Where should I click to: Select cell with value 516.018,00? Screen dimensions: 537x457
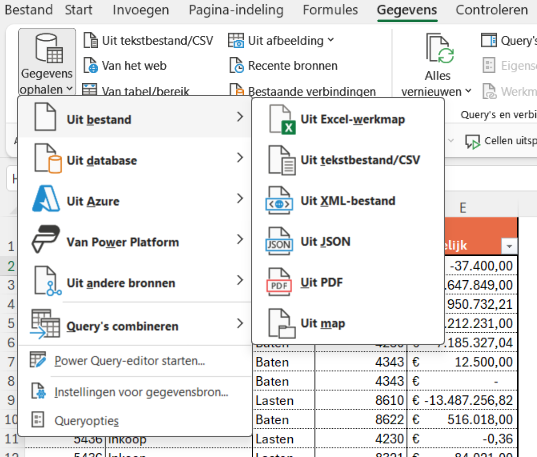point(462,420)
